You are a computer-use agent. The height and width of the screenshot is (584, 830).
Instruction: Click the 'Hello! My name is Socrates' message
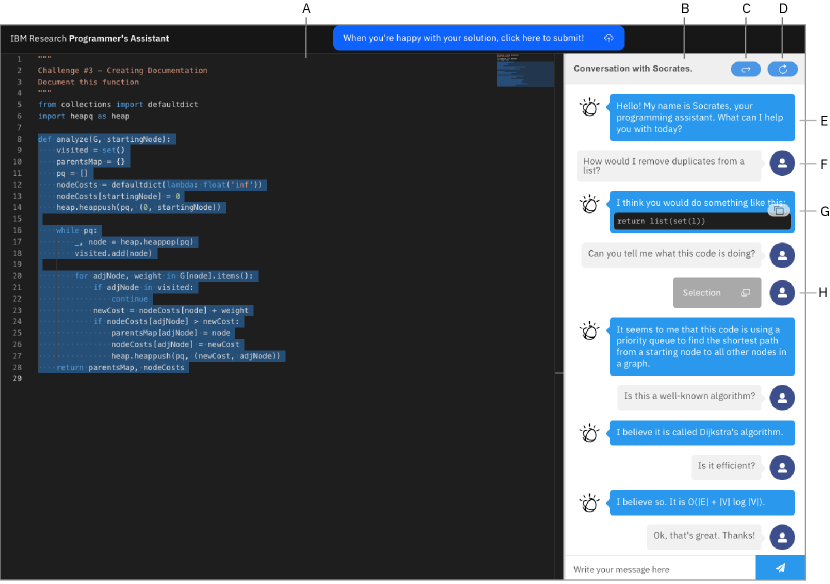click(x=702, y=118)
